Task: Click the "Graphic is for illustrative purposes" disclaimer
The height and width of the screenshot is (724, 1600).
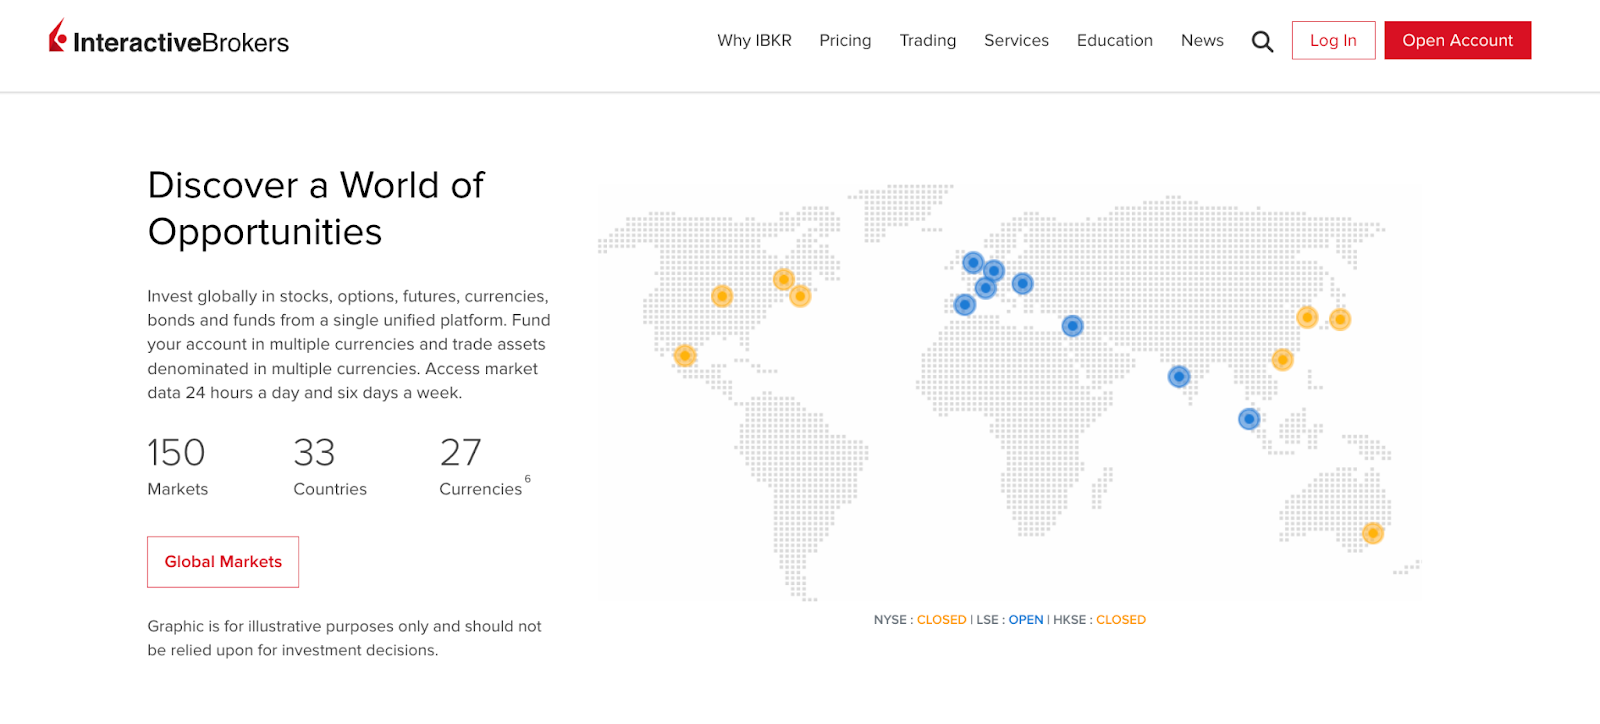Action: [345, 638]
